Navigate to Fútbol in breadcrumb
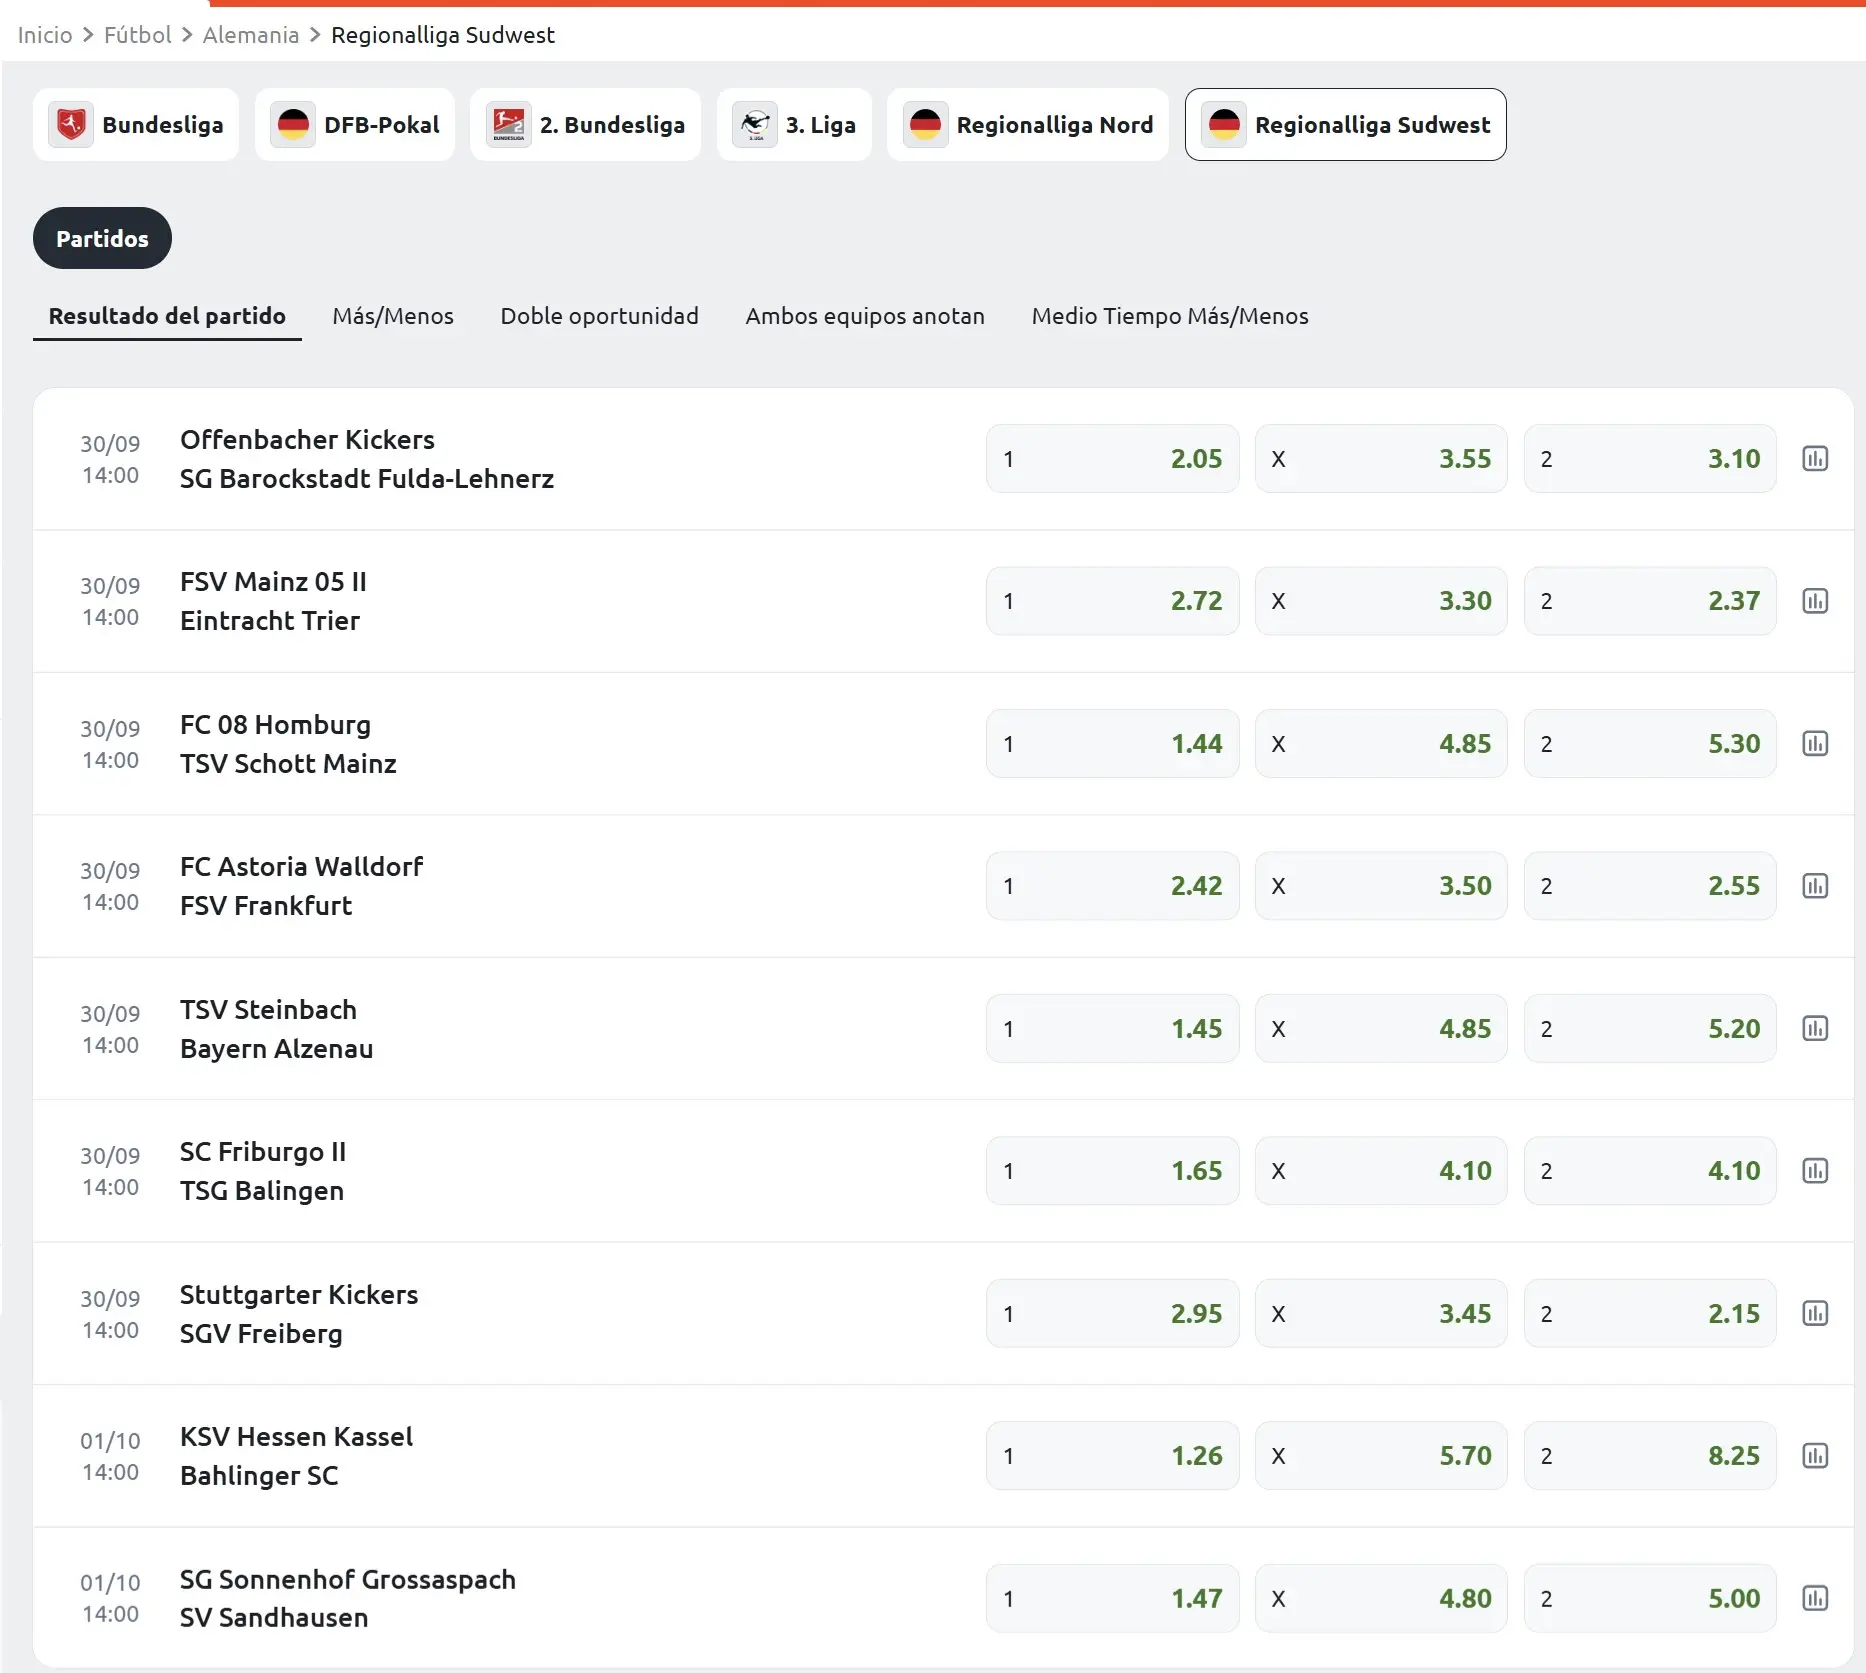 [x=137, y=35]
